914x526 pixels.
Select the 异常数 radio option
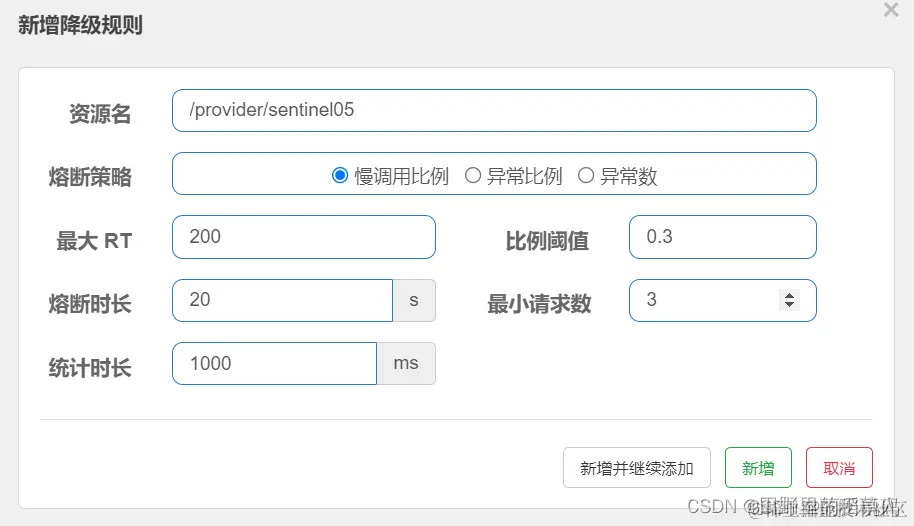pos(586,176)
